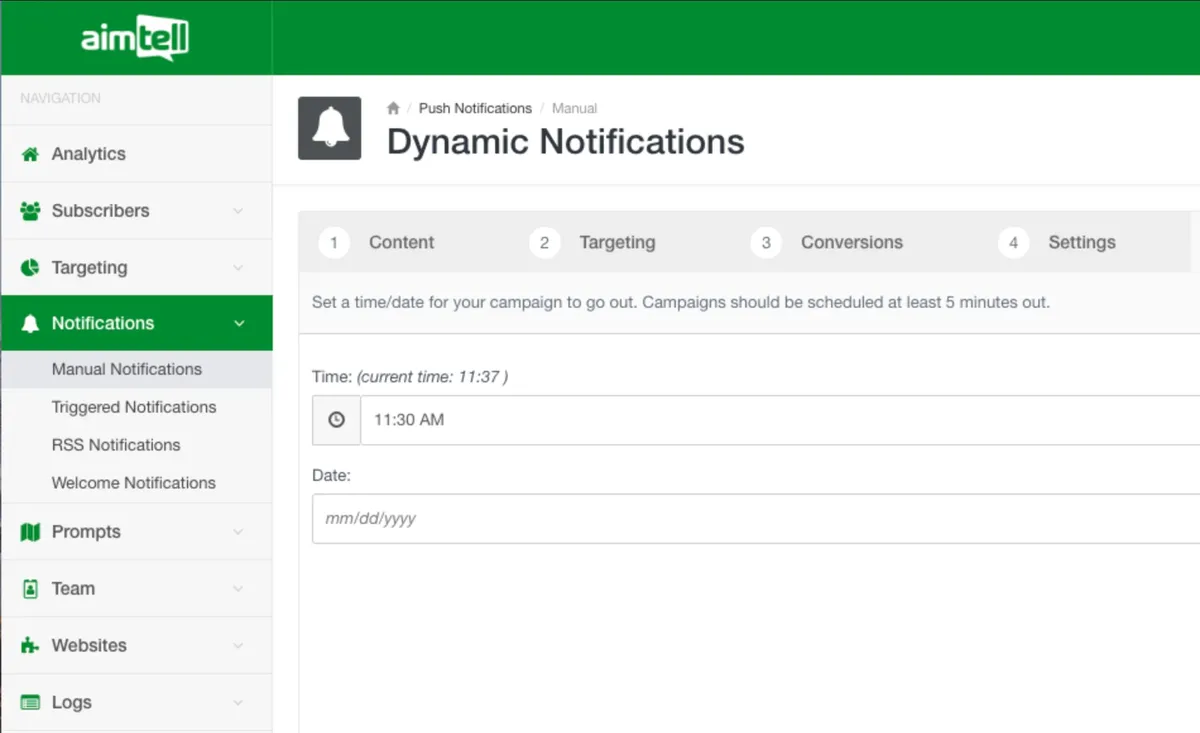Expand the Prompts menu chevron
Image resolution: width=1200 pixels, height=733 pixels.
pyautogui.click(x=238, y=532)
